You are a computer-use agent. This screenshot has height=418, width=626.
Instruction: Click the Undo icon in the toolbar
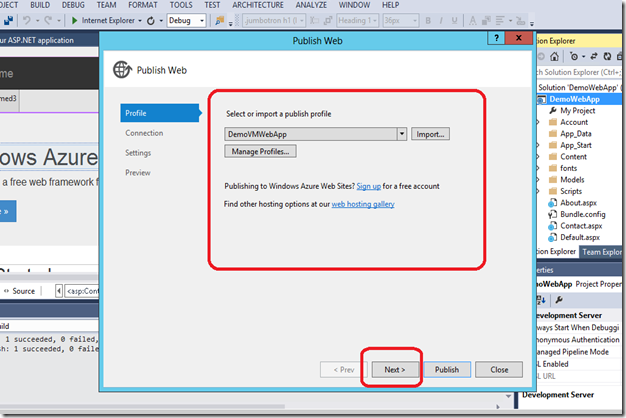coord(27,20)
